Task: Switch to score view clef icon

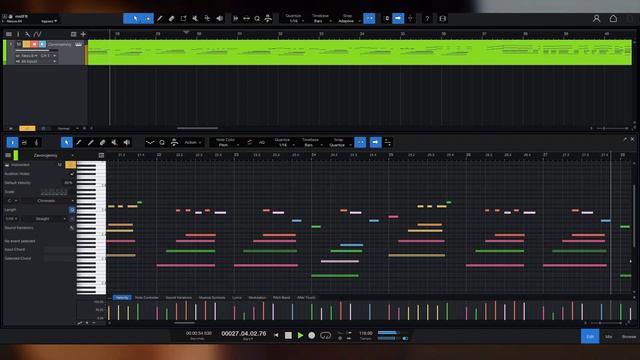Action: [x=36, y=142]
